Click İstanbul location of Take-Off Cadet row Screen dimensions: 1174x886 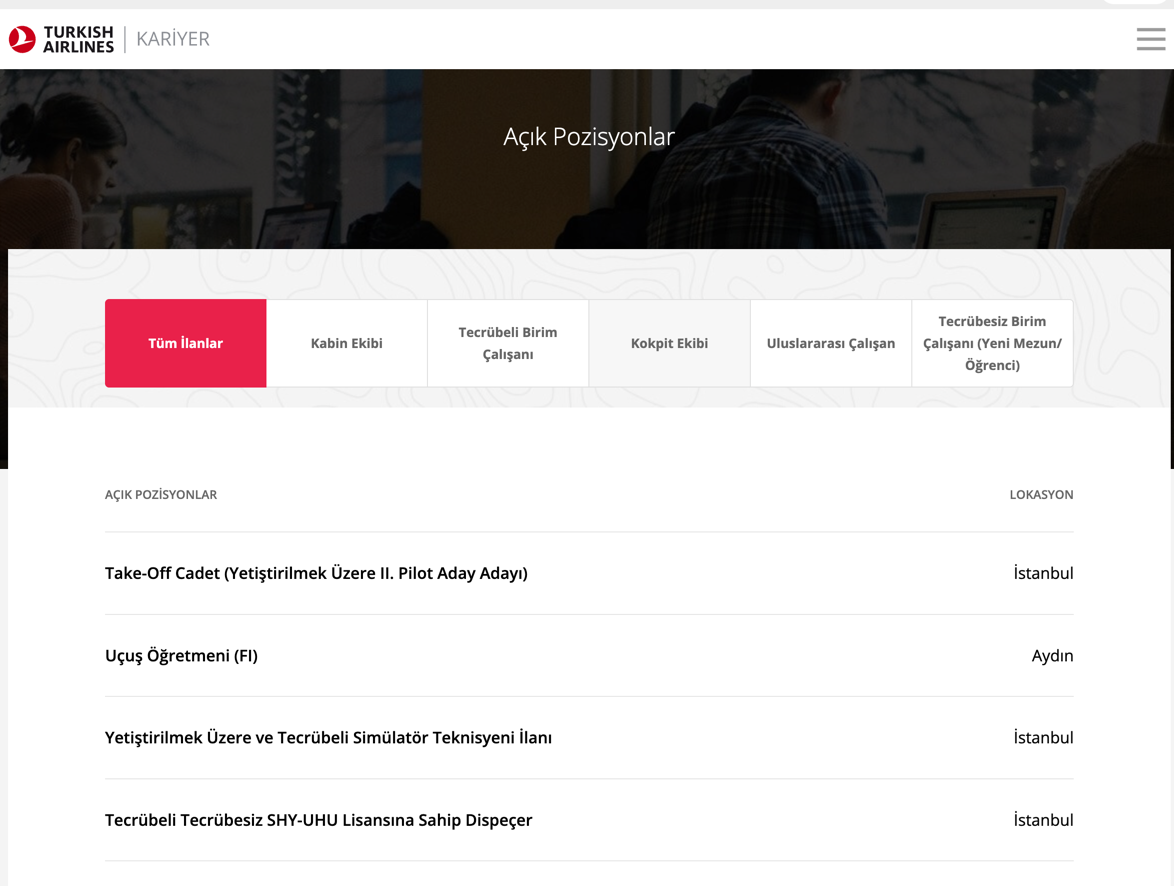1043,573
